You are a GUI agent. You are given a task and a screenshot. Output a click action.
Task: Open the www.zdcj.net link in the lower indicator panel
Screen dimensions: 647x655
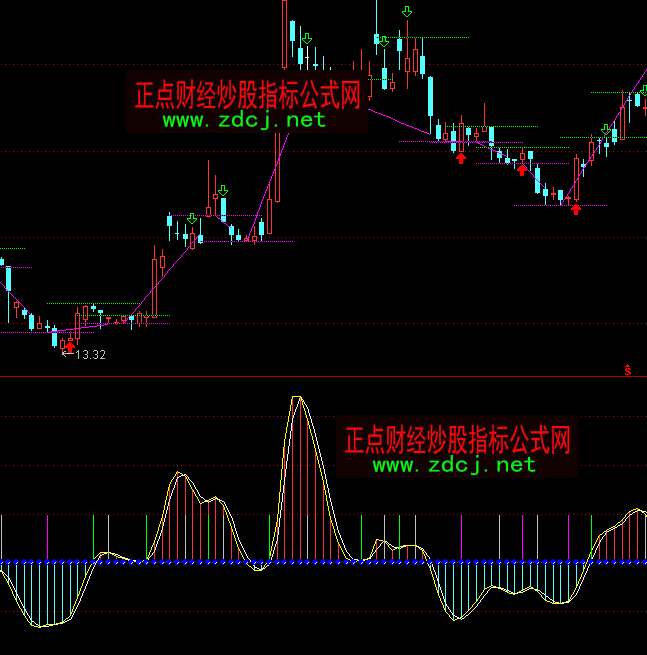click(454, 465)
